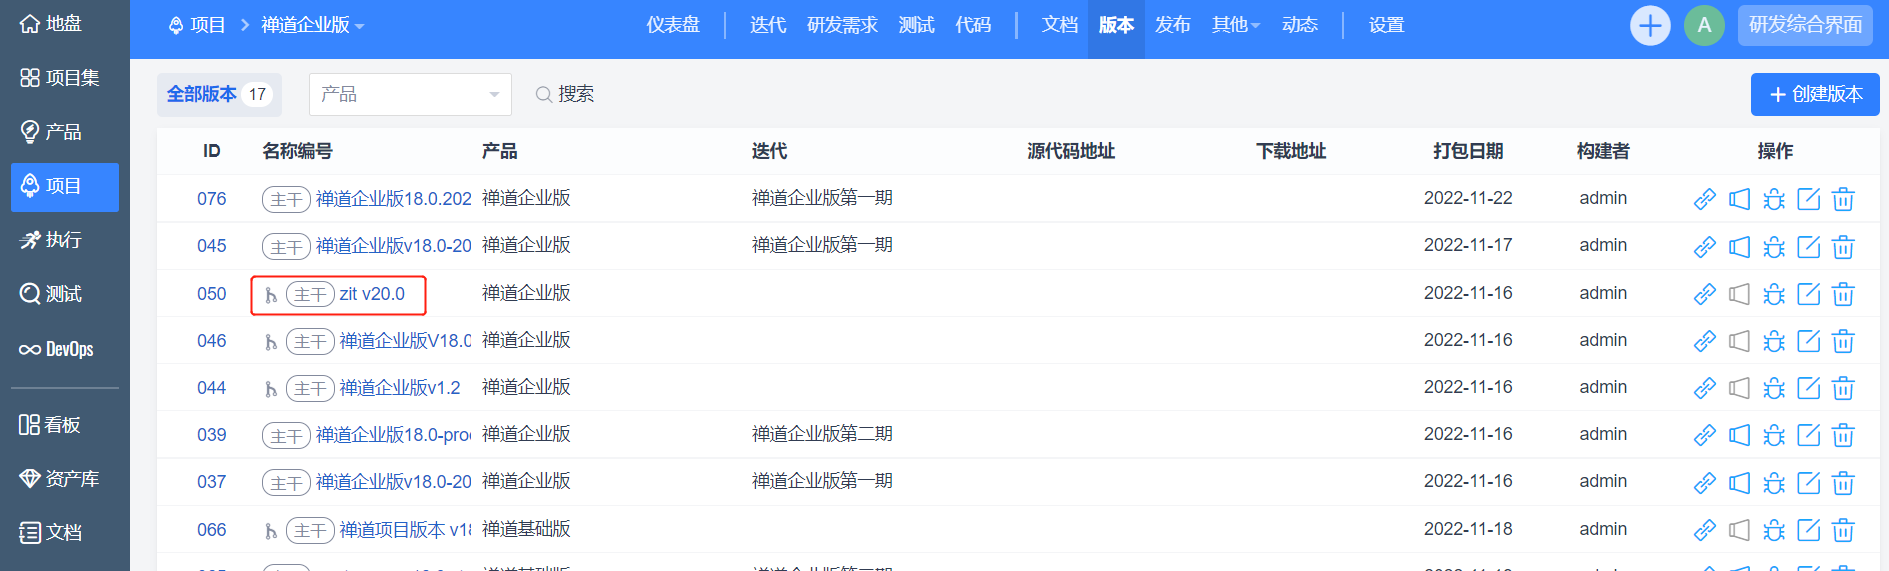Click the 禅道基础版 product cell in row 066
Viewport: 1889px width, 571px height.
click(526, 529)
